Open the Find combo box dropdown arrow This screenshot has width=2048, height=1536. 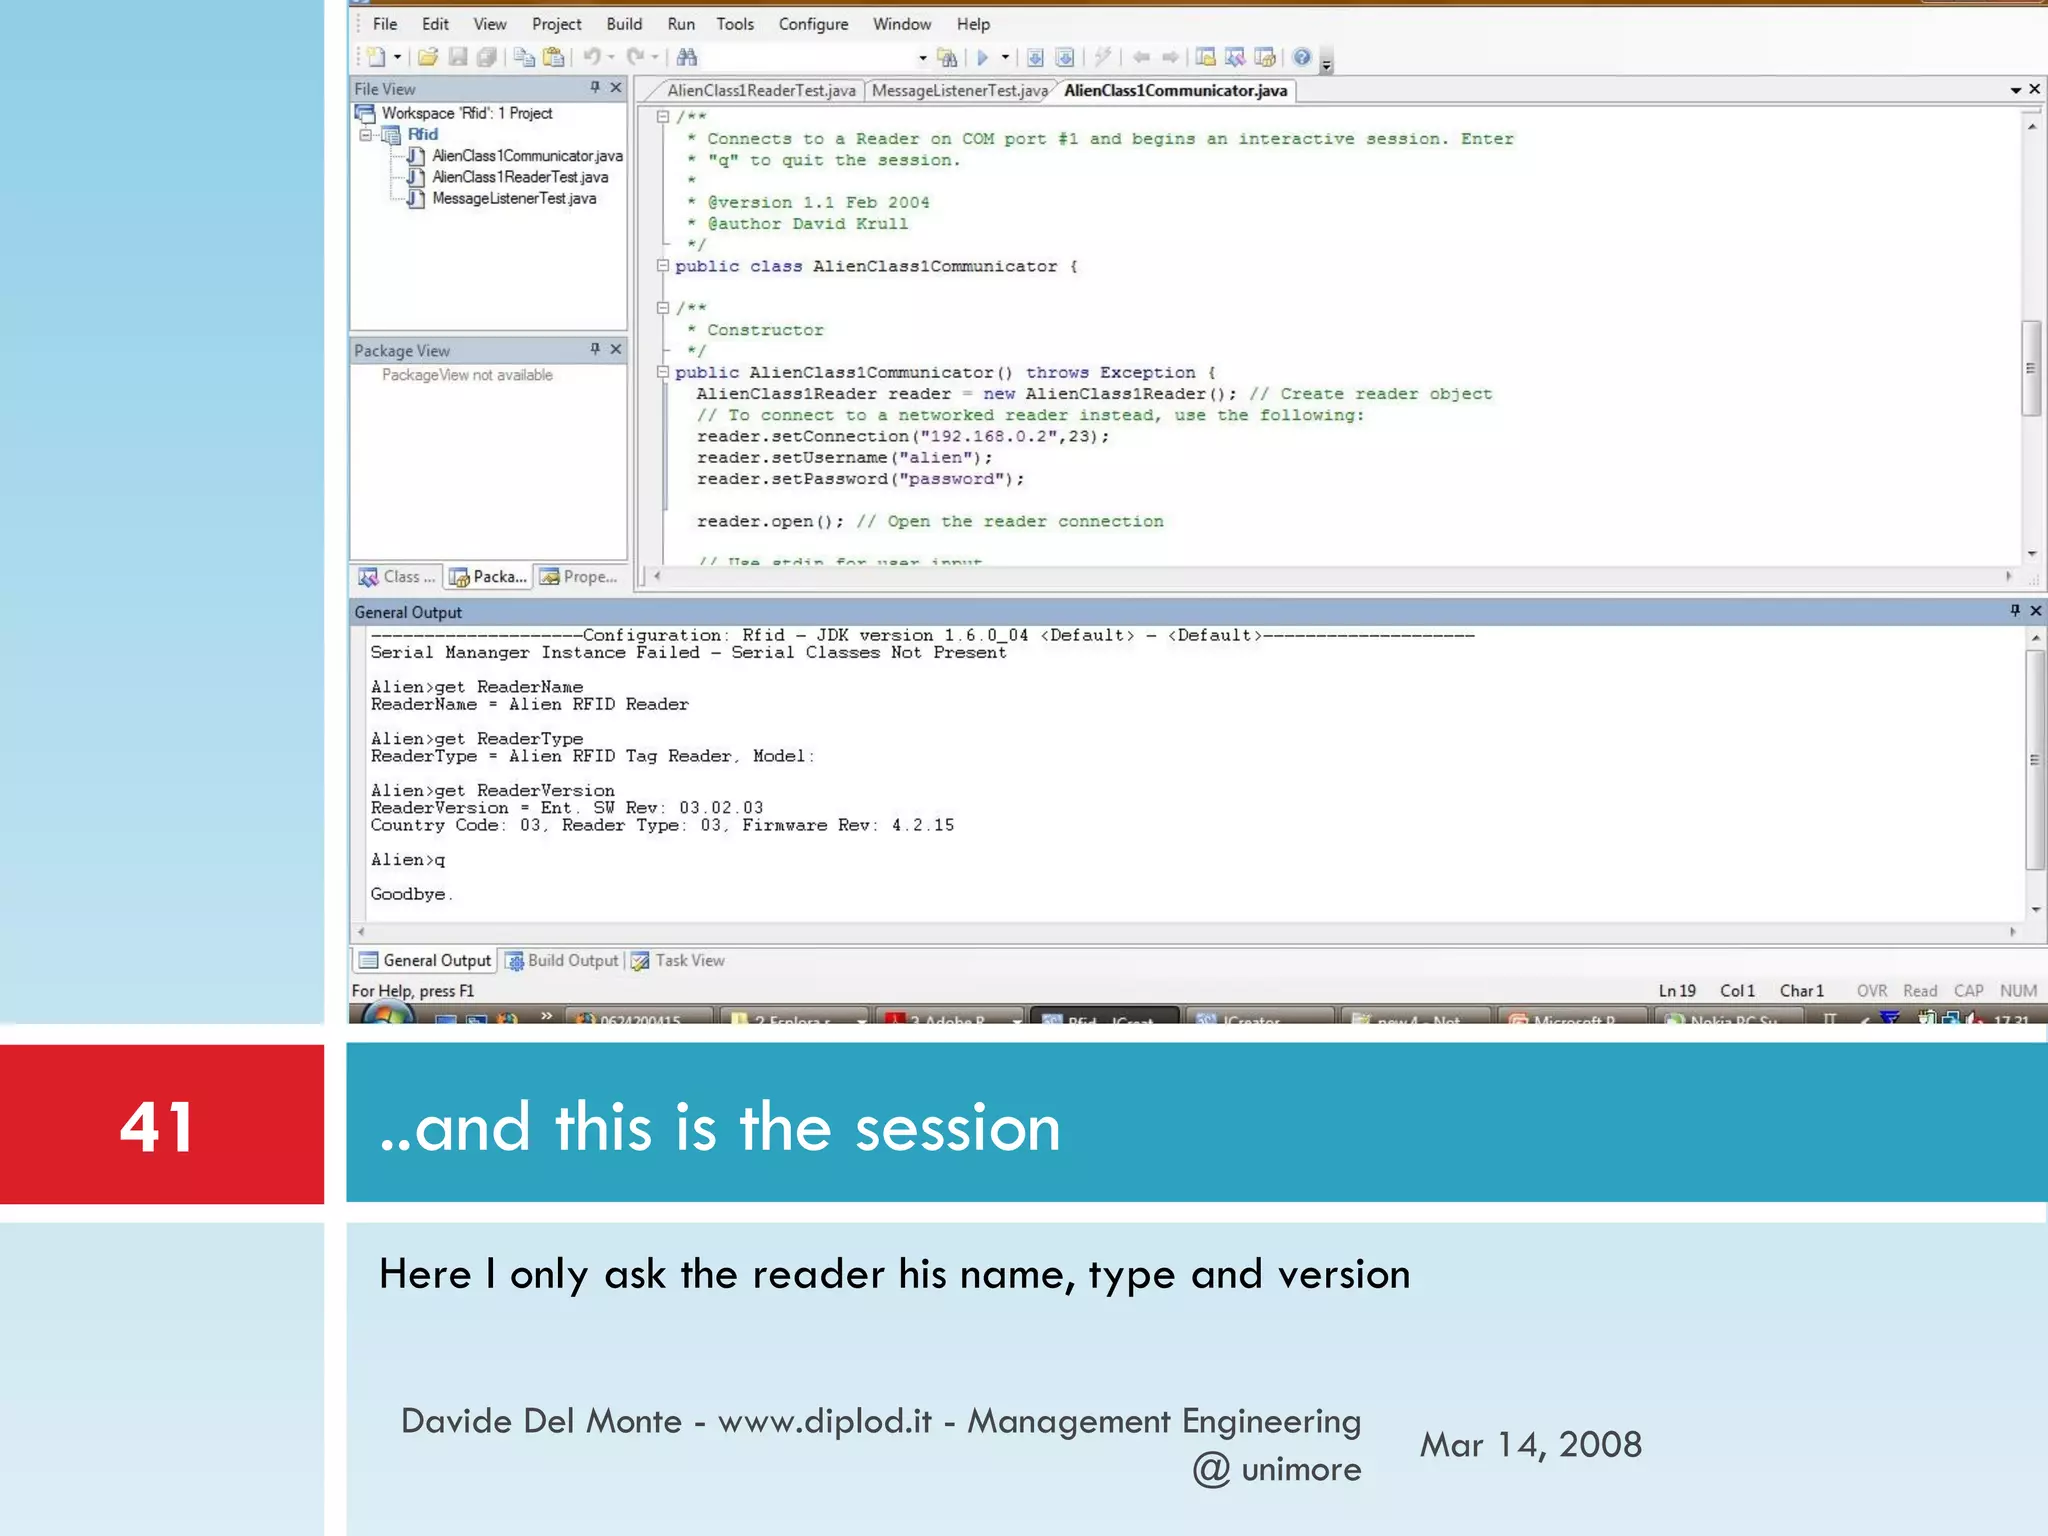922,57
